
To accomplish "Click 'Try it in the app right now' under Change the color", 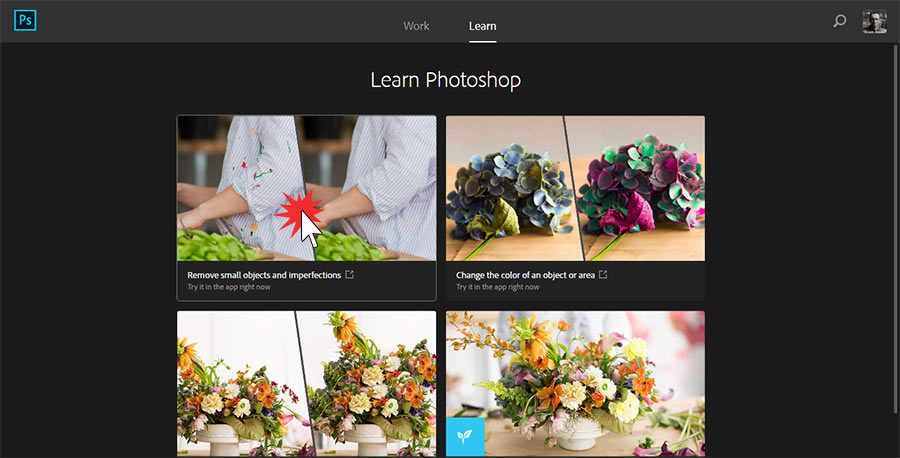I will [x=498, y=287].
